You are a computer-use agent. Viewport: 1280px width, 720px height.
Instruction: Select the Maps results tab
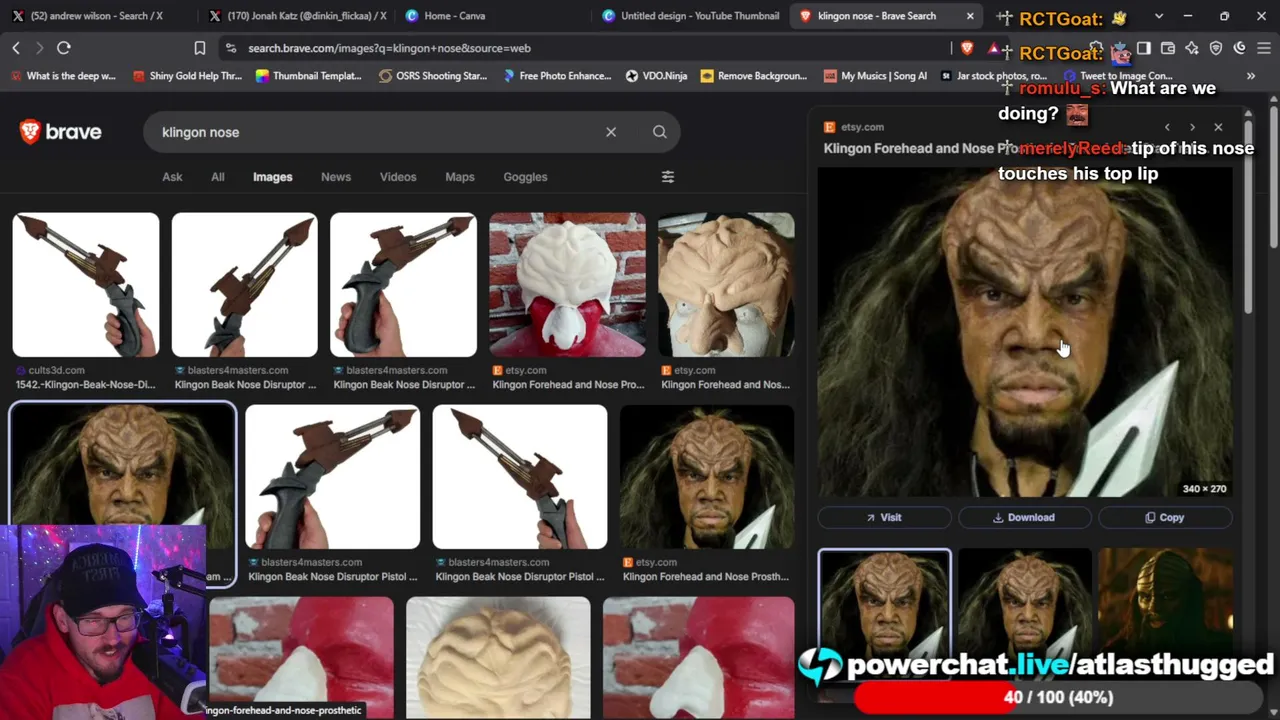pyautogui.click(x=460, y=177)
